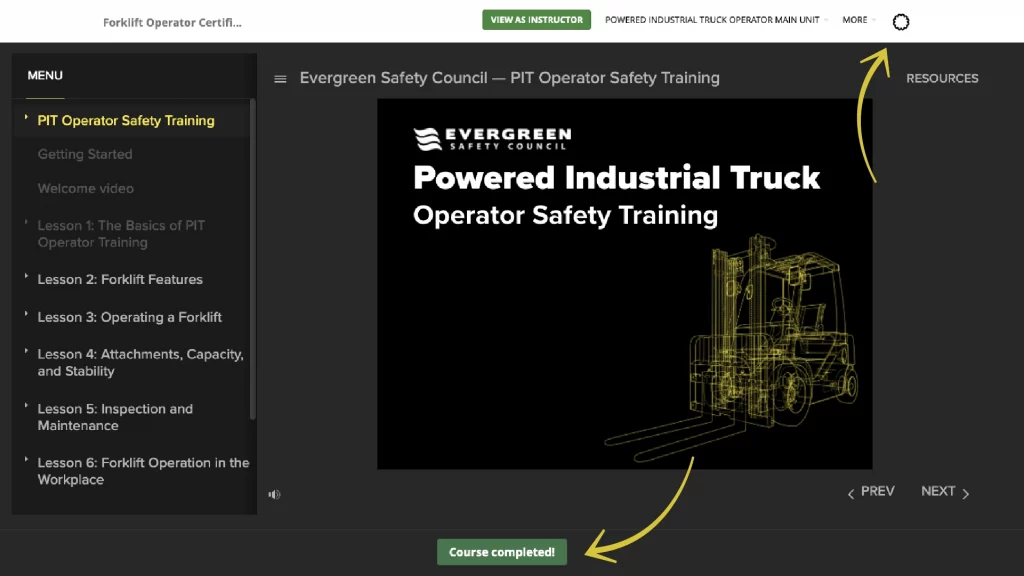
Task: Click View as Instructor button
Action: pos(537,20)
